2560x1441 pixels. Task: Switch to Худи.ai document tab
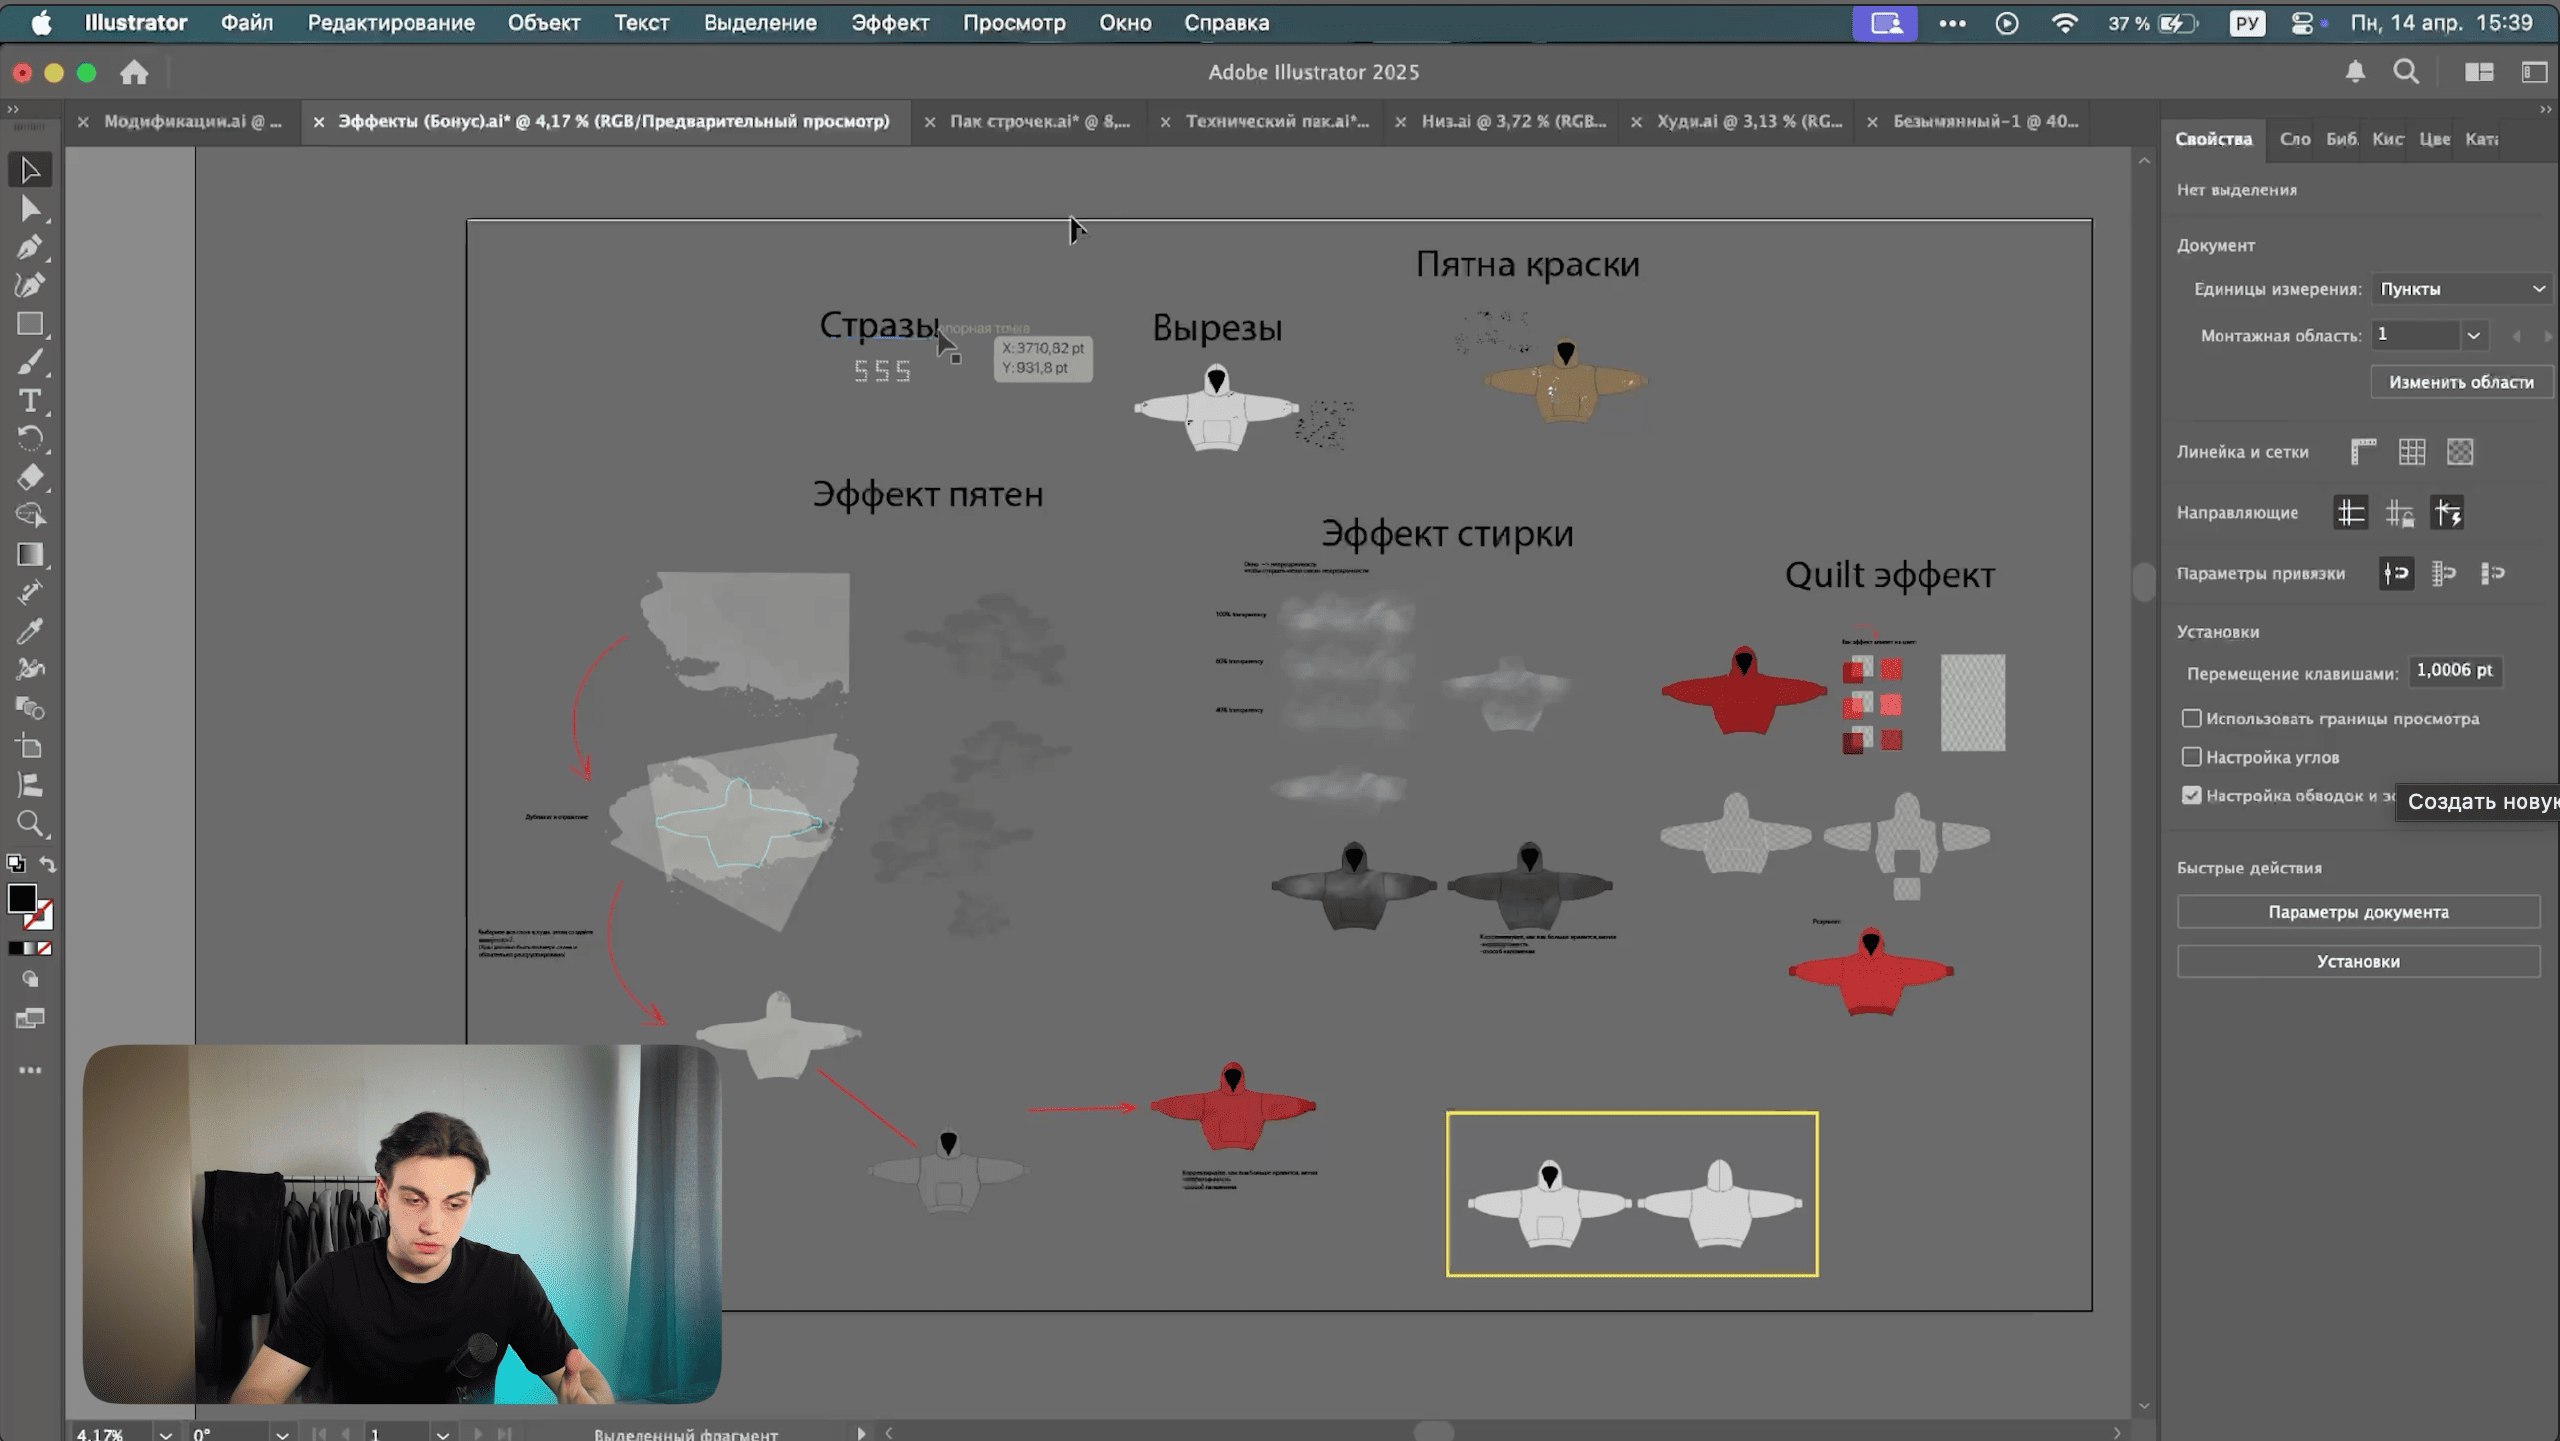click(1748, 121)
